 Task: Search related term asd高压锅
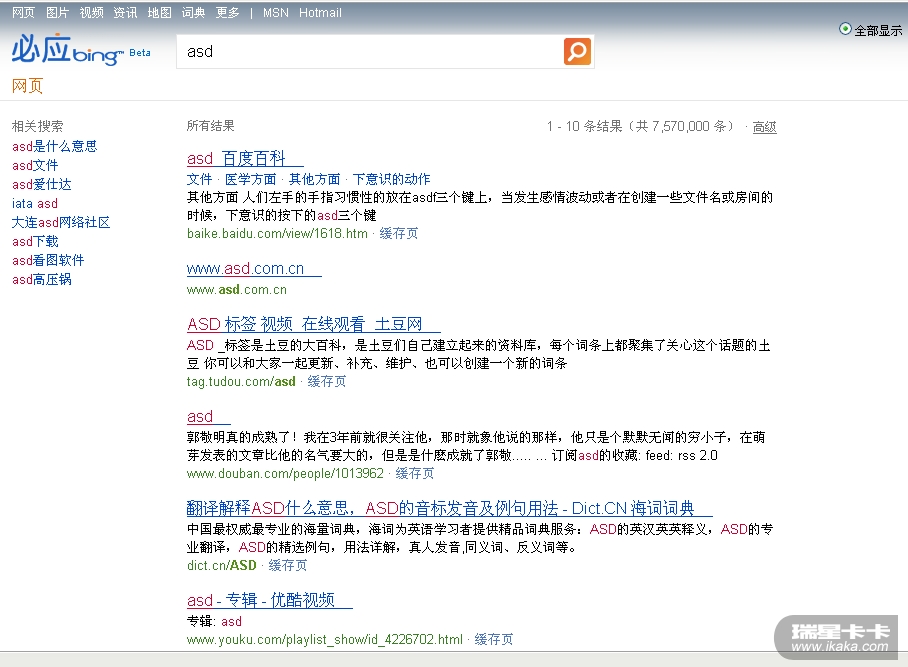[42, 280]
